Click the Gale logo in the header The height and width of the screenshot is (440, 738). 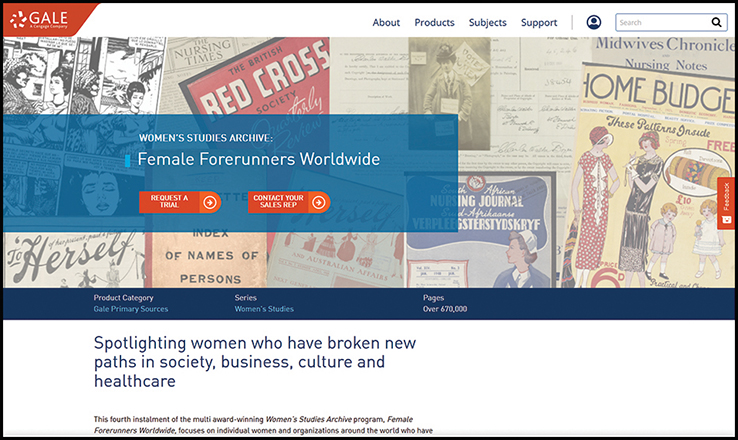[x=39, y=19]
